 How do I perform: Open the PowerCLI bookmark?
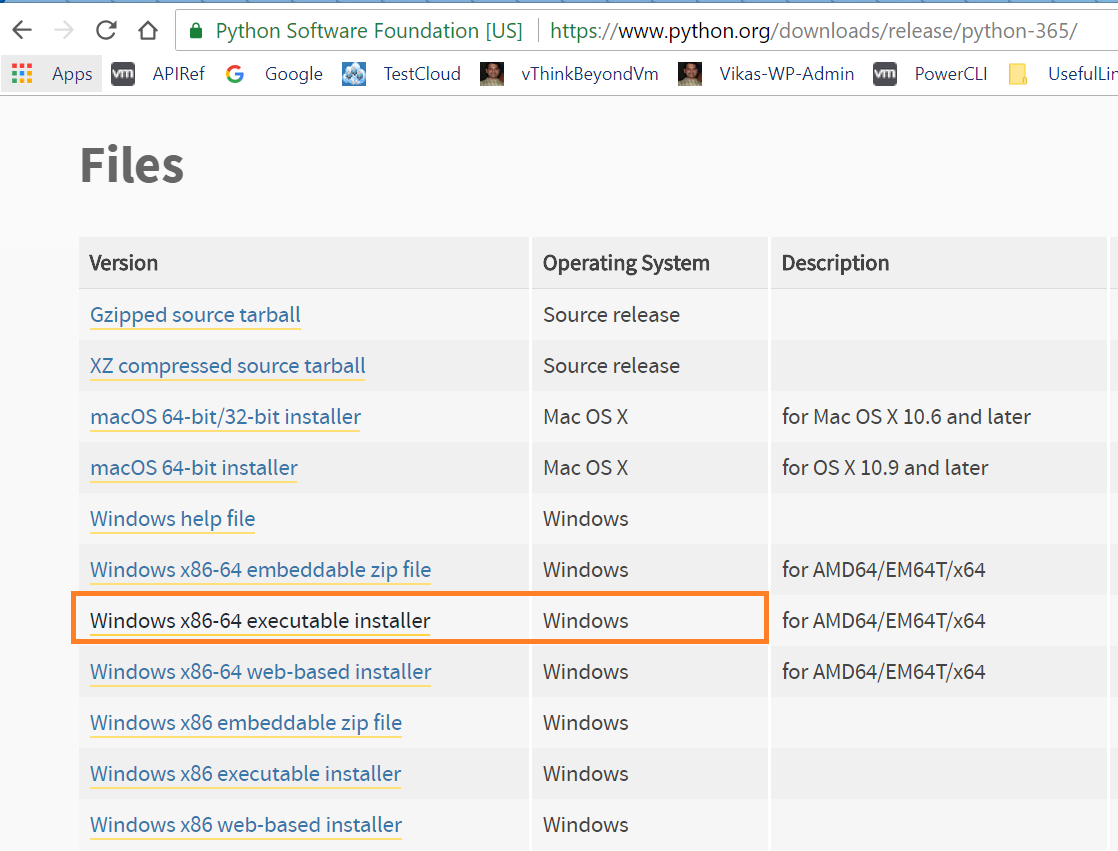tap(950, 73)
